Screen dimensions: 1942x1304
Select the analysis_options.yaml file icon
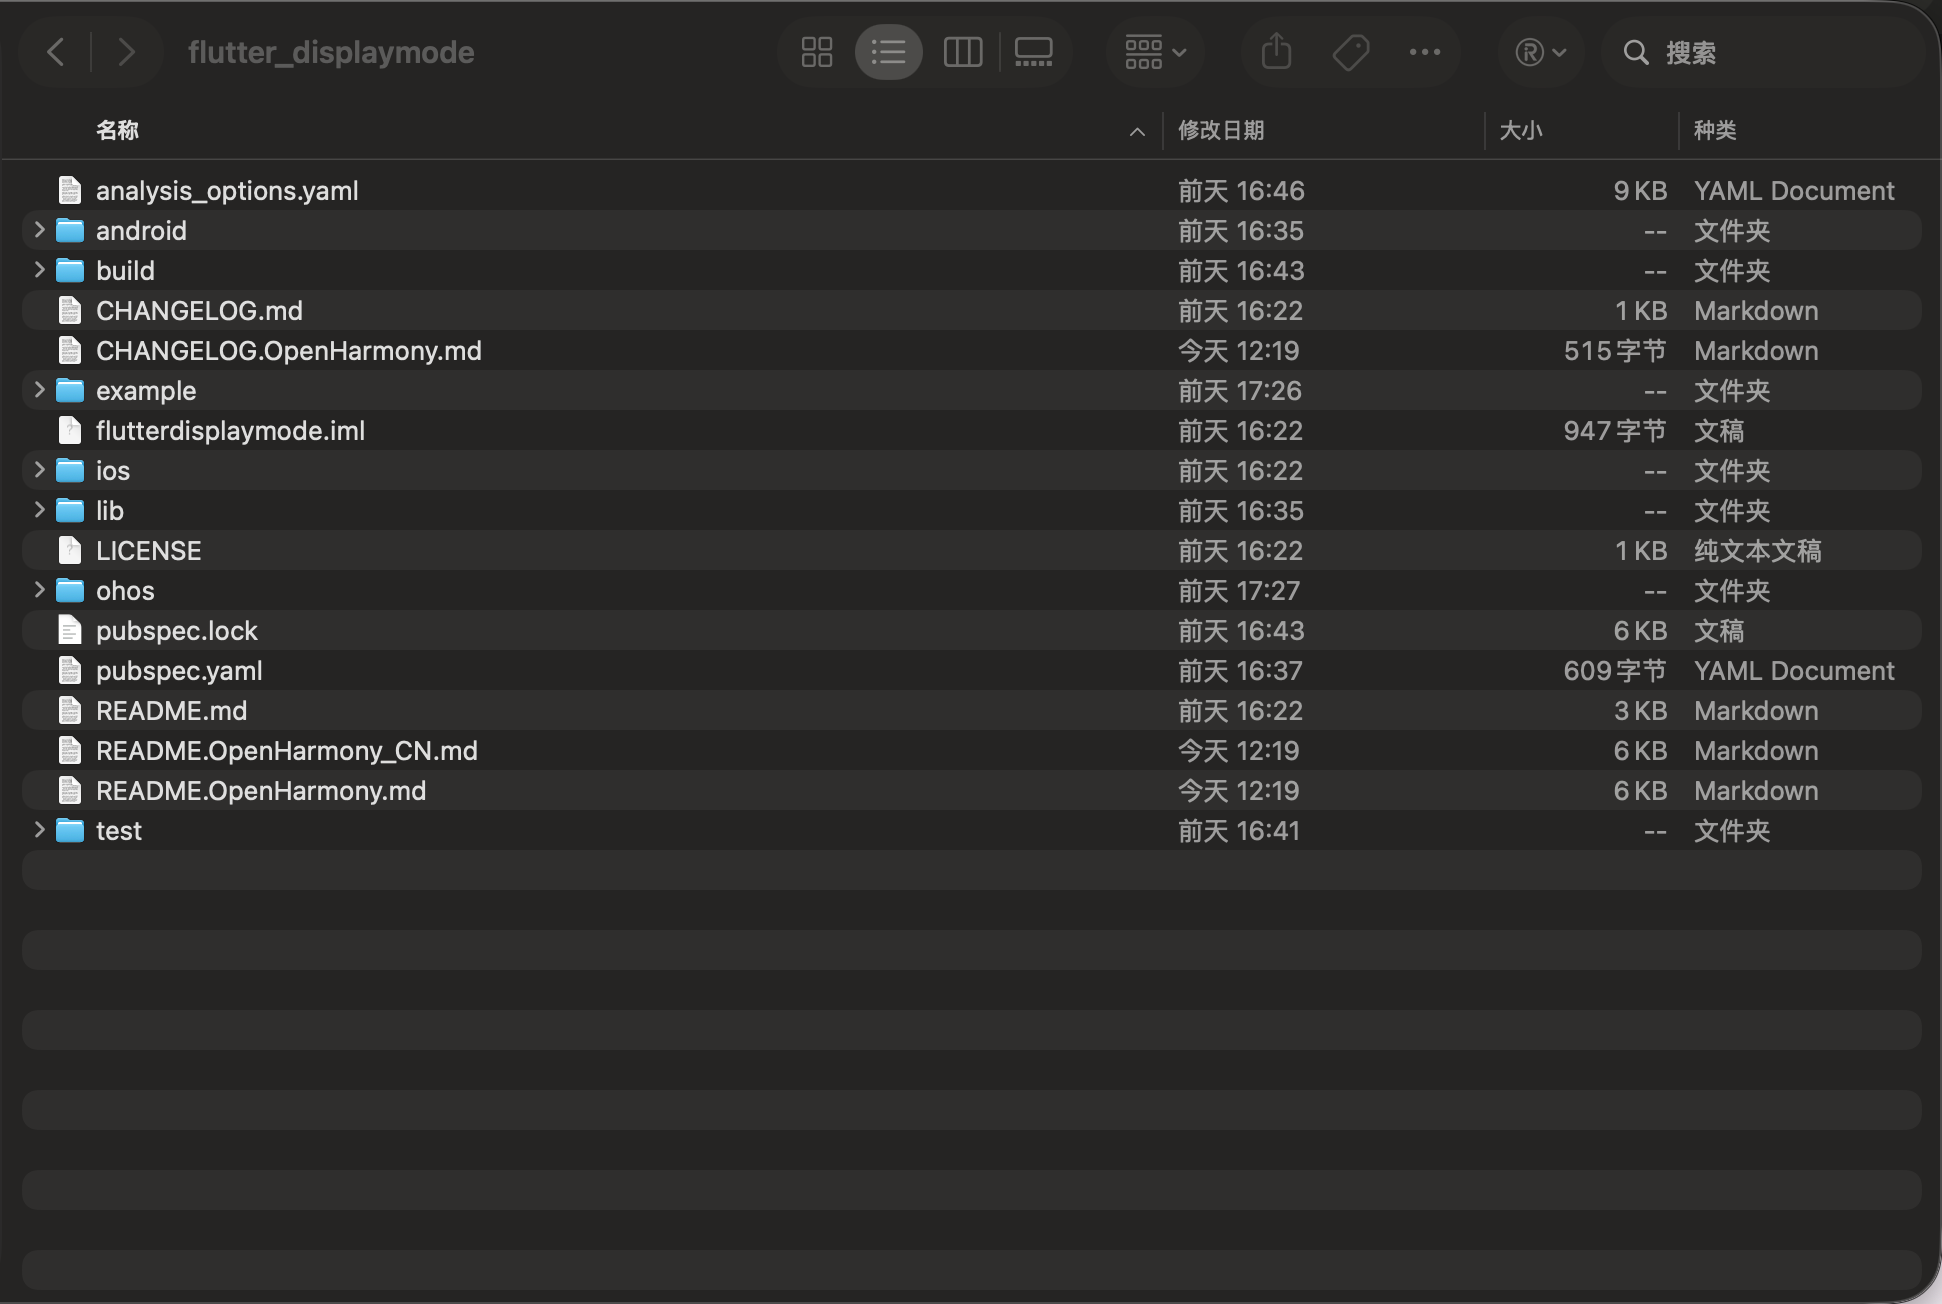(70, 190)
